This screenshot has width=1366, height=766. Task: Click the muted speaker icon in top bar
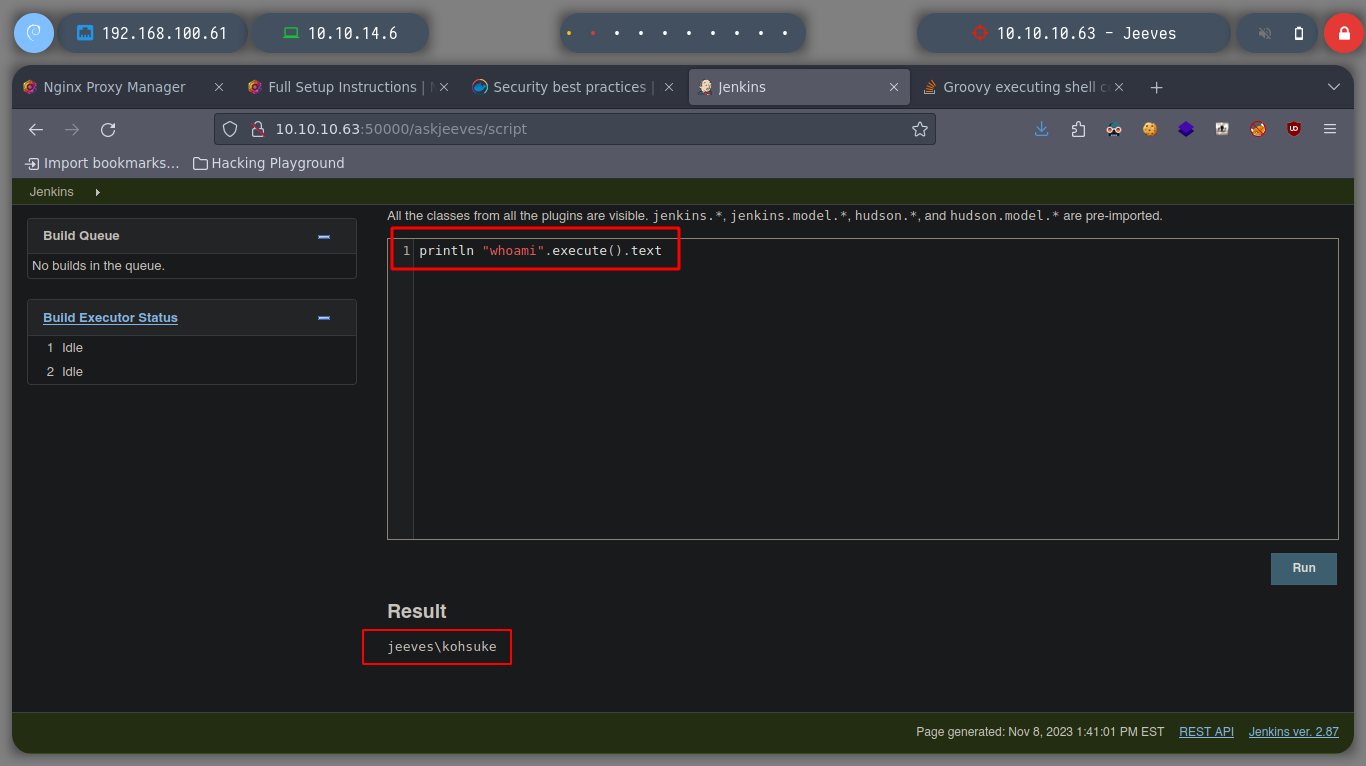(x=1265, y=33)
